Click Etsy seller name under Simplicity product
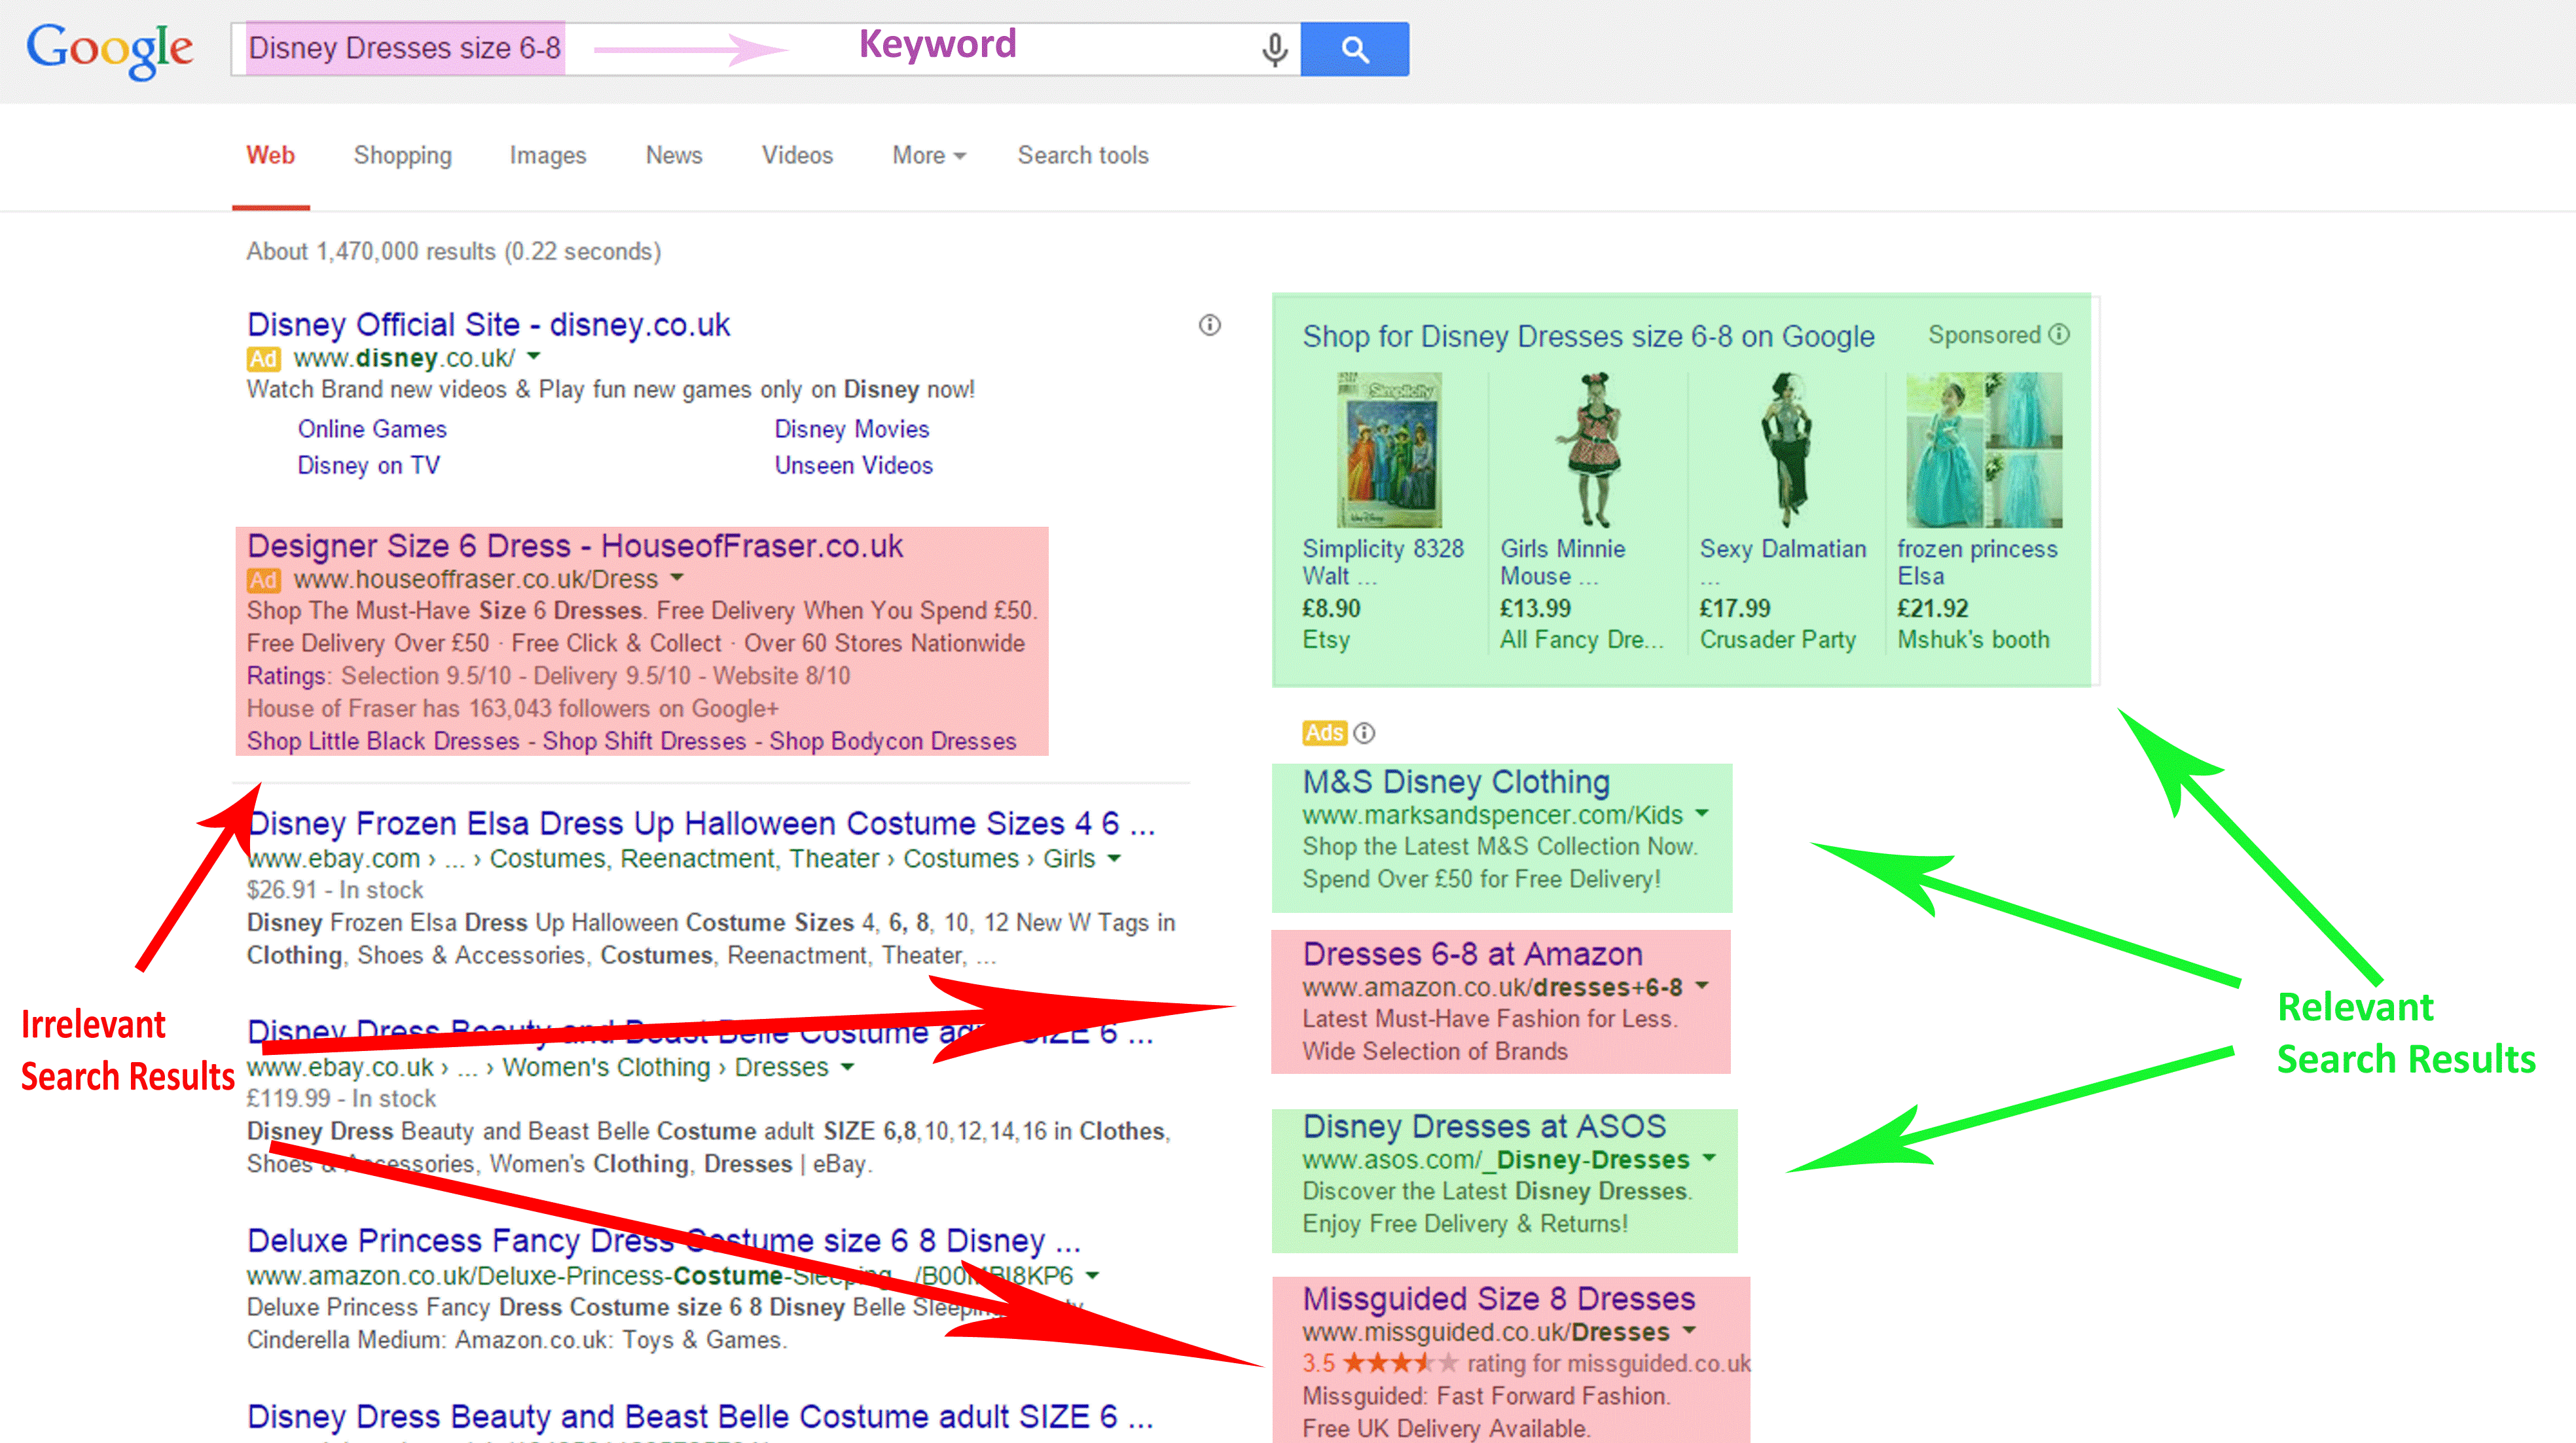This screenshot has width=2576, height=1443. tap(1326, 640)
